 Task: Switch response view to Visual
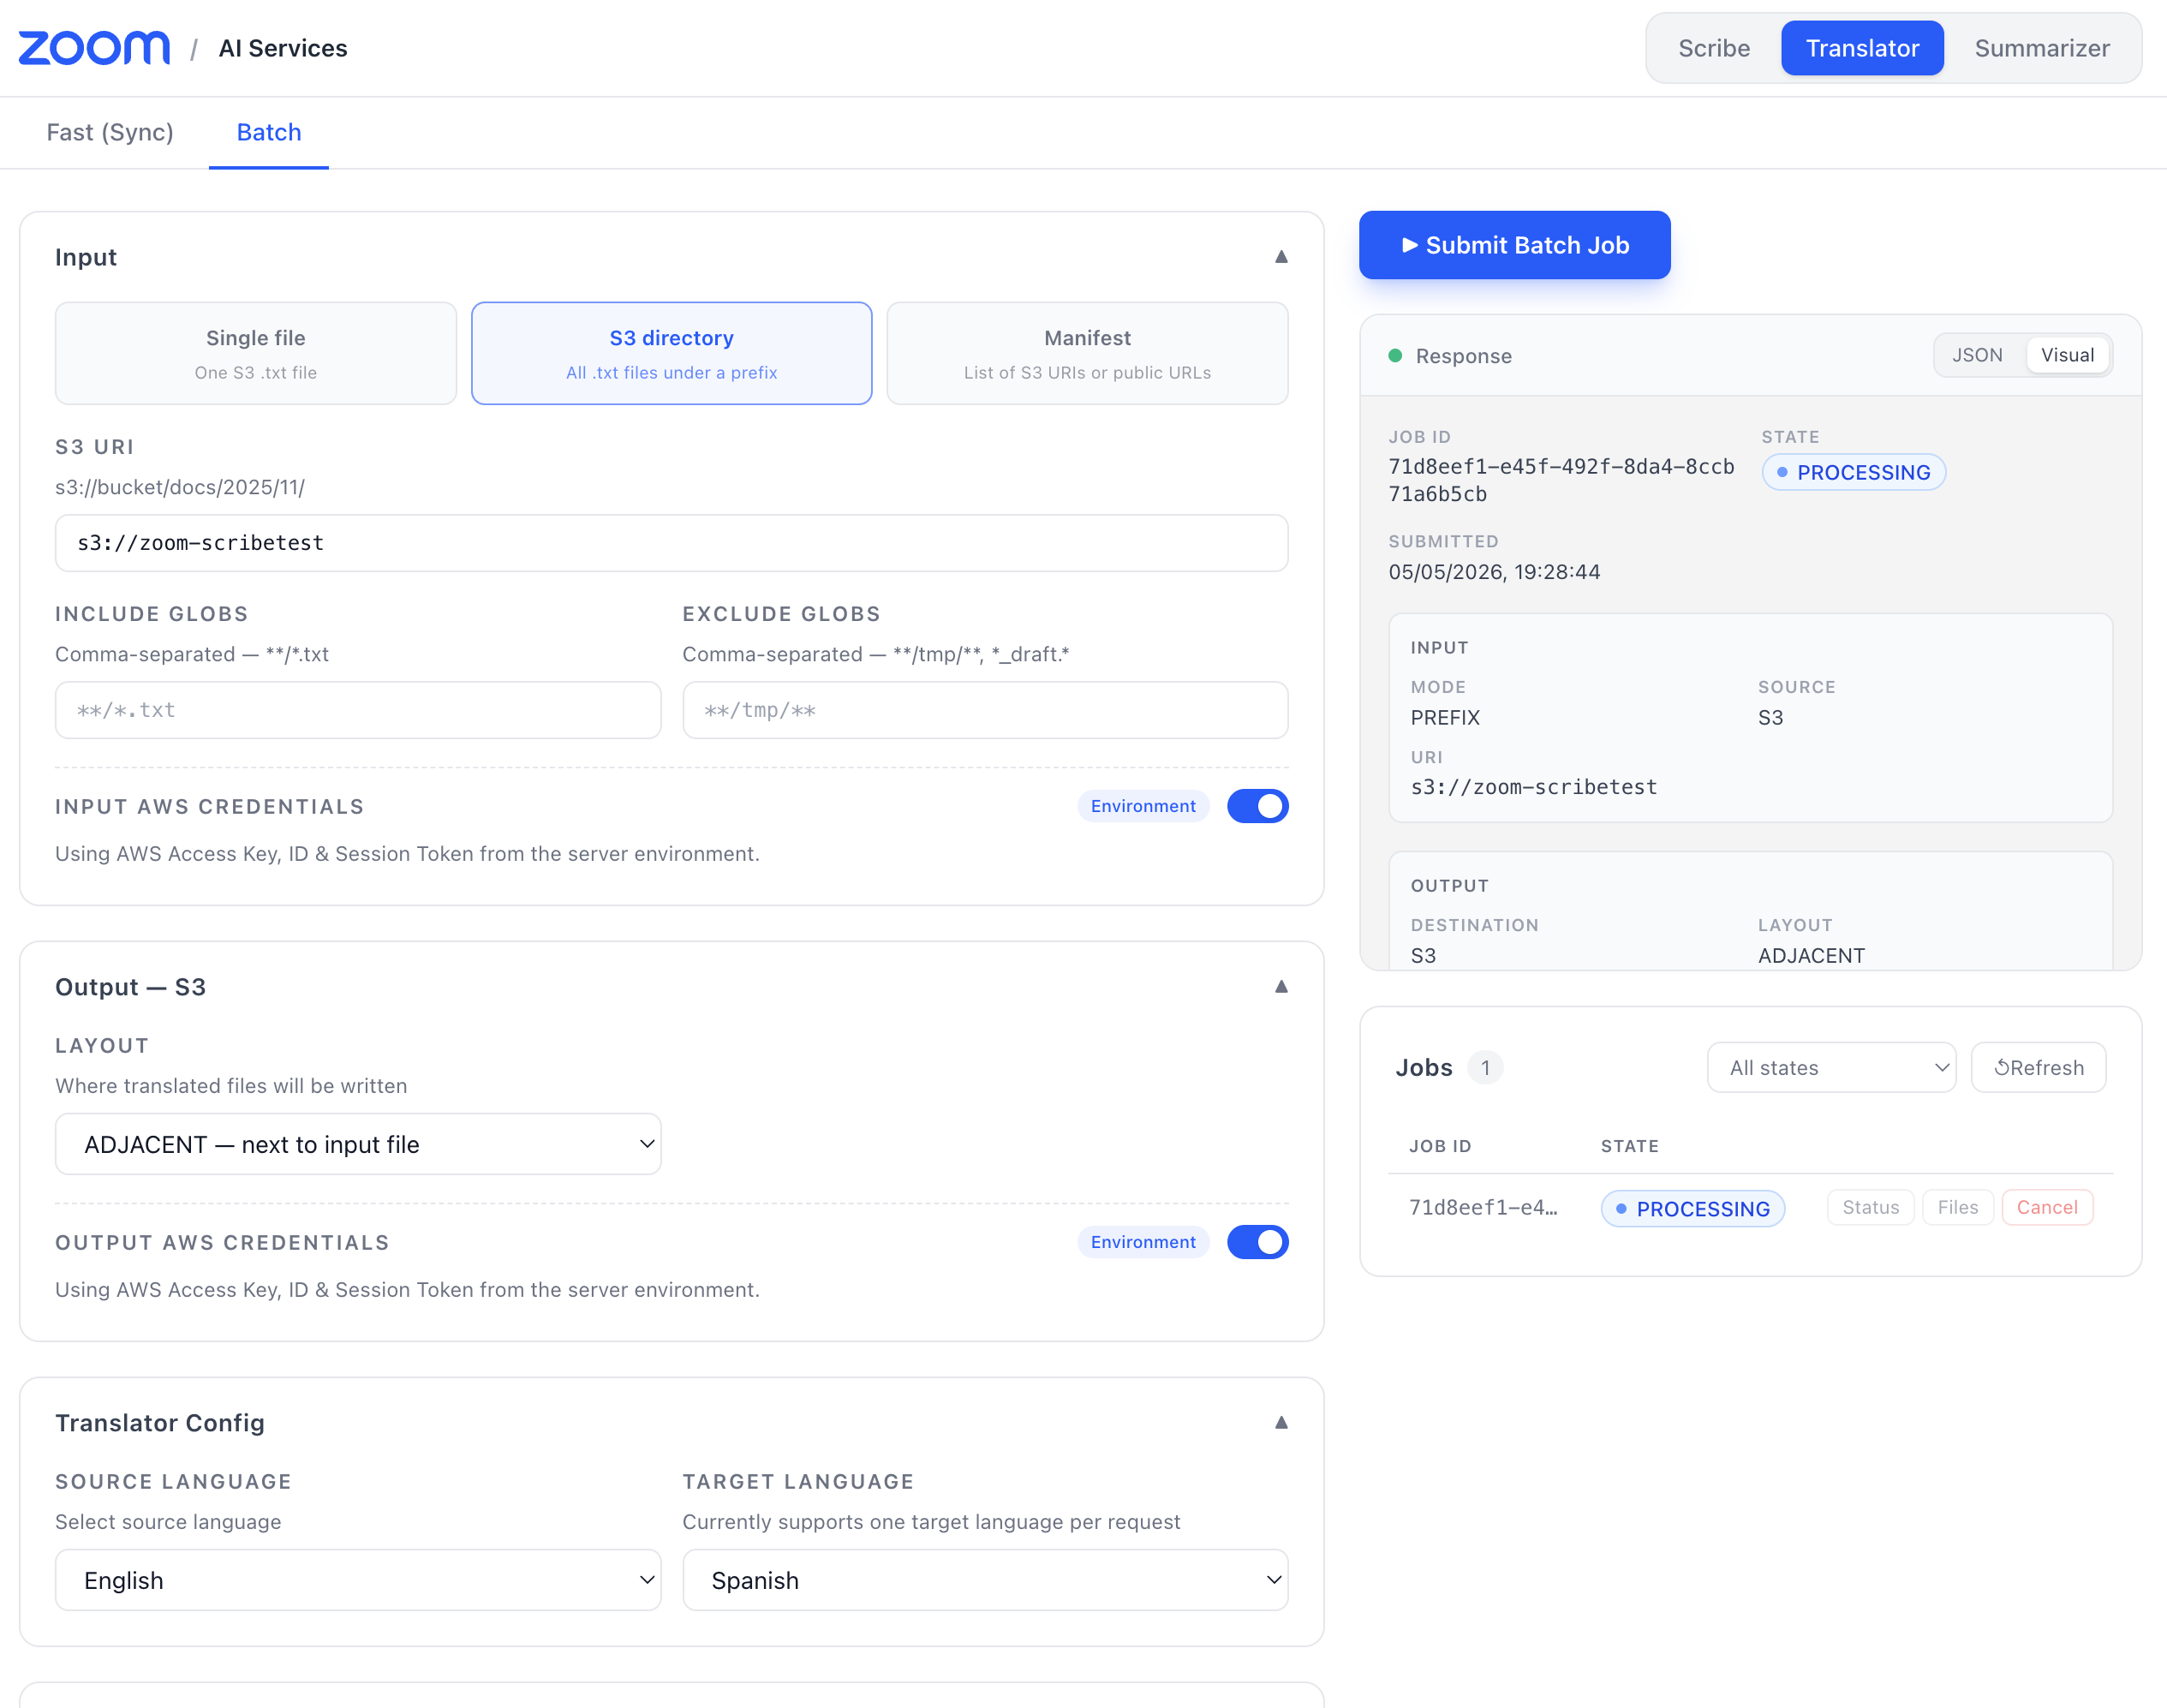click(x=2067, y=355)
